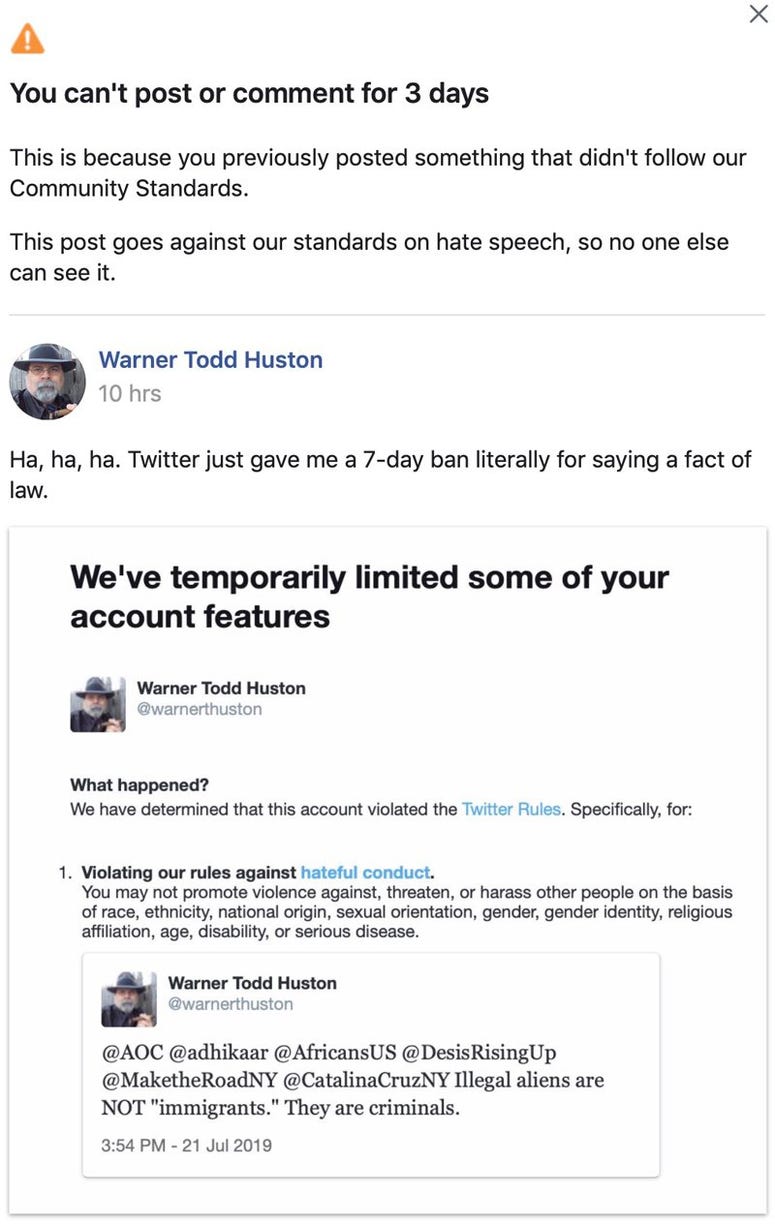Click the orange warning triangle icon
This screenshot has height=1226, width=775.
27,40
